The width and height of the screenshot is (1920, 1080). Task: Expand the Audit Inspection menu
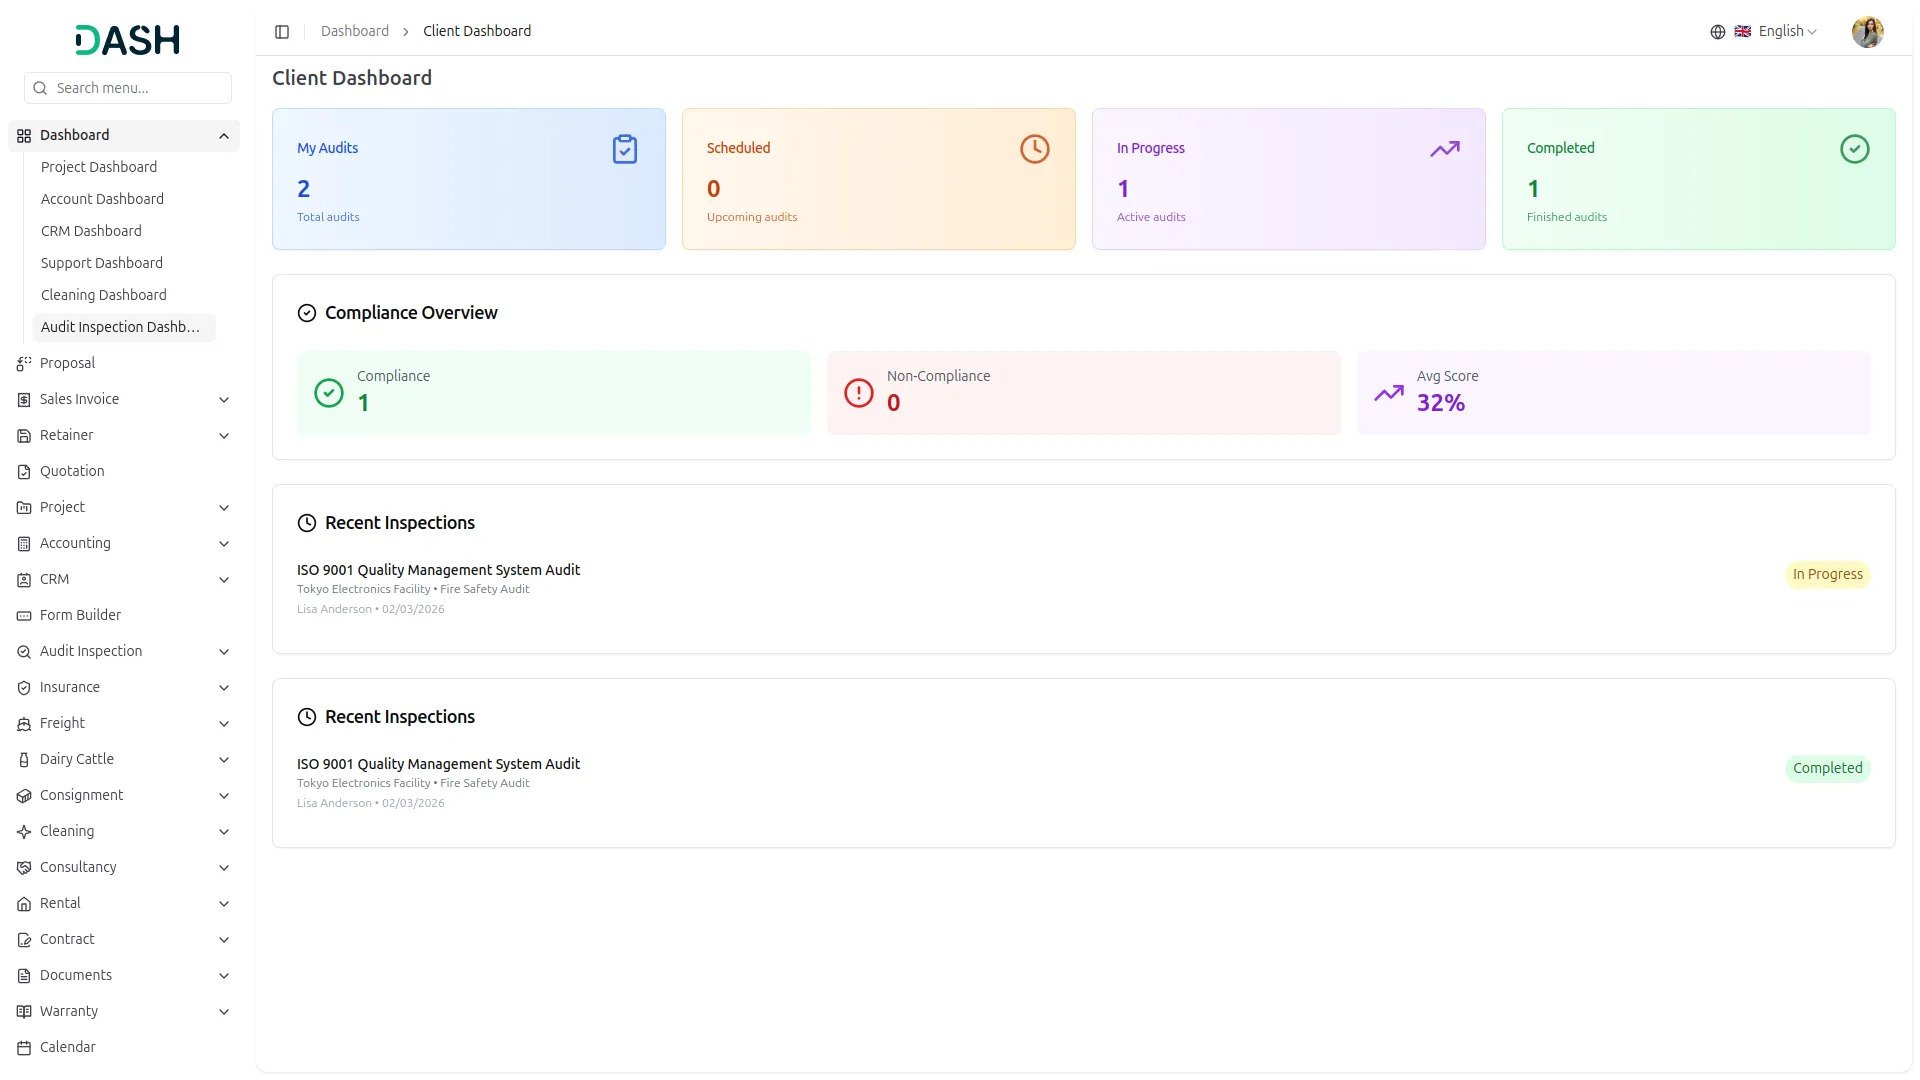[224, 652]
